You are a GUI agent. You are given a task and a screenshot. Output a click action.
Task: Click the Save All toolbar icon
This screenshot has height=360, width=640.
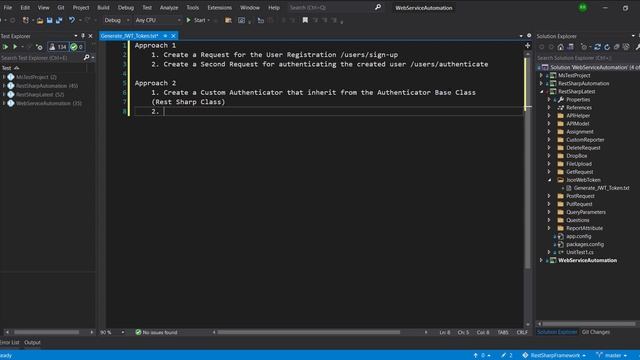click(x=59, y=20)
